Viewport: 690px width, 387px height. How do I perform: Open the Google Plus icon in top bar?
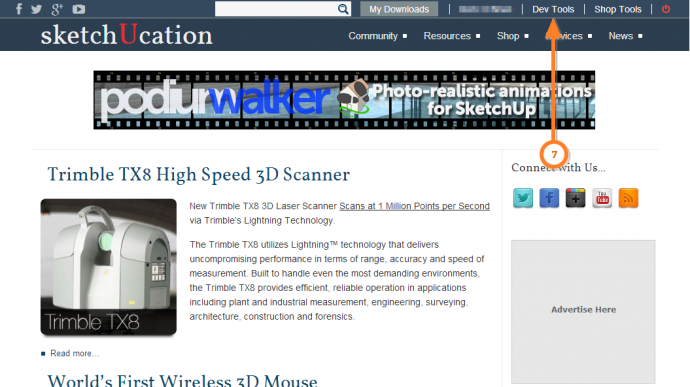[57, 9]
